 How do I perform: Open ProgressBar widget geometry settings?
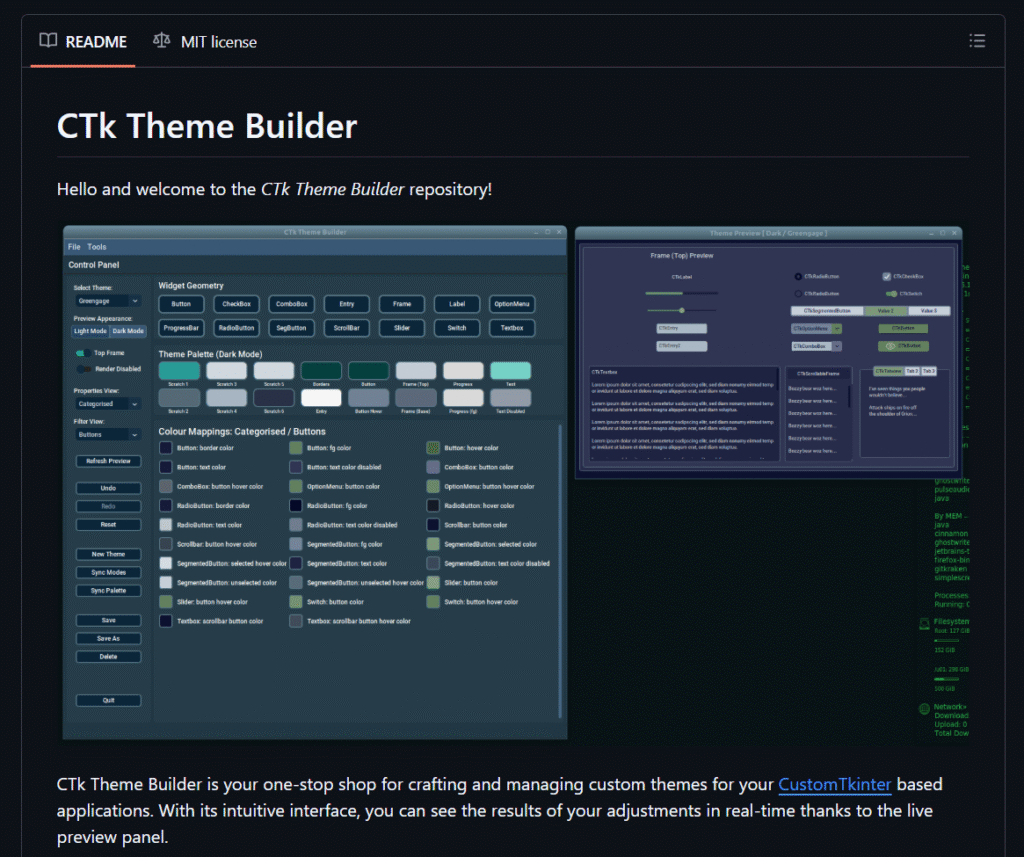tap(181, 328)
